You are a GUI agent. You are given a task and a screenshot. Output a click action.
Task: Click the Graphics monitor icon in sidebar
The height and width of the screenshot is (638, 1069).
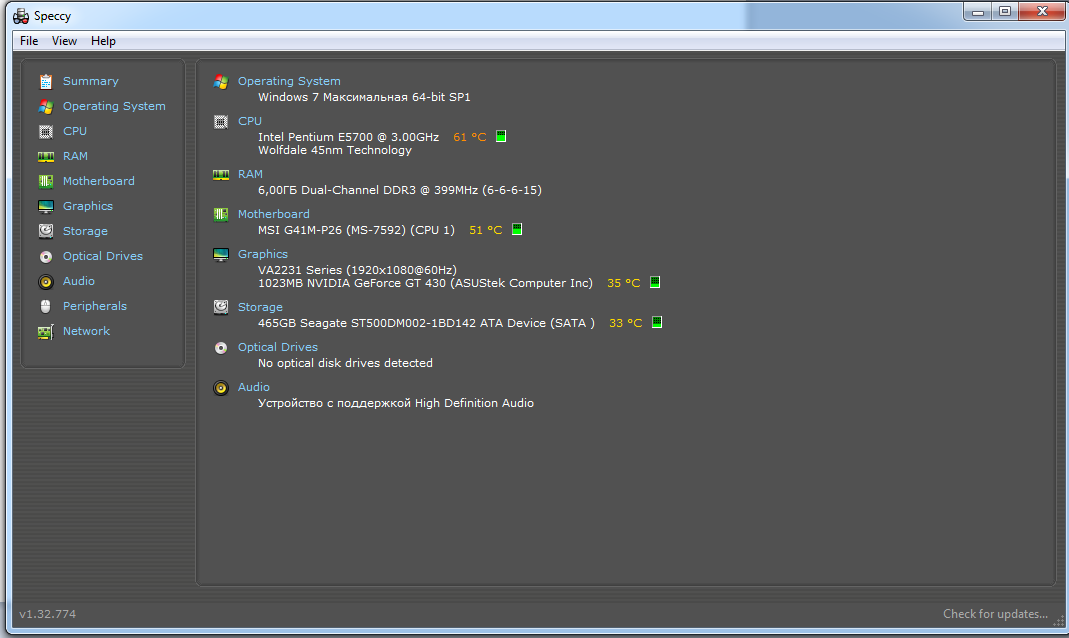46,207
